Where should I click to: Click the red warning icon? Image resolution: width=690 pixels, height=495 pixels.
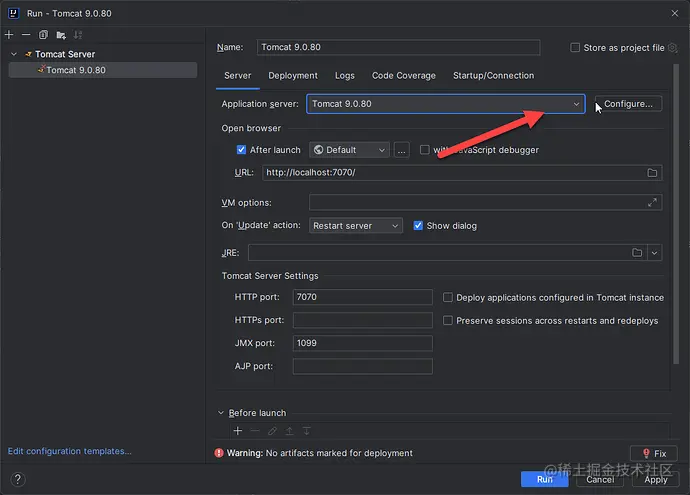tap(219, 453)
